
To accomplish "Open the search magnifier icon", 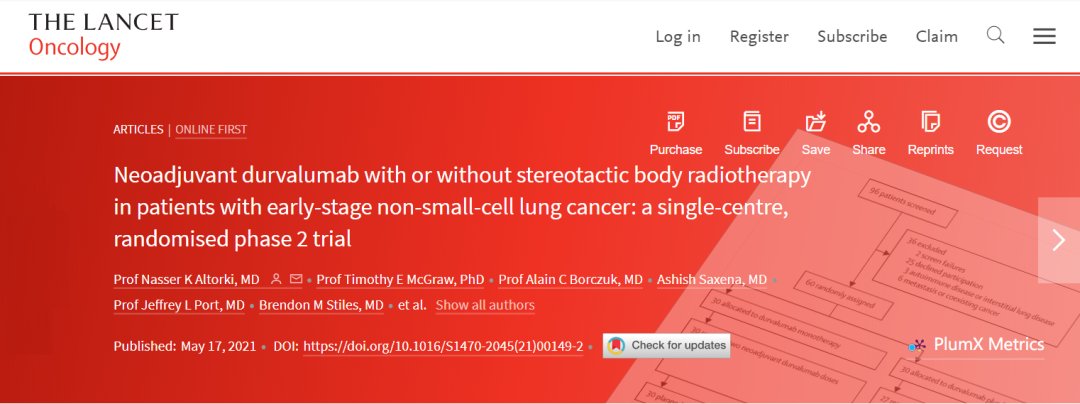I will click(996, 36).
